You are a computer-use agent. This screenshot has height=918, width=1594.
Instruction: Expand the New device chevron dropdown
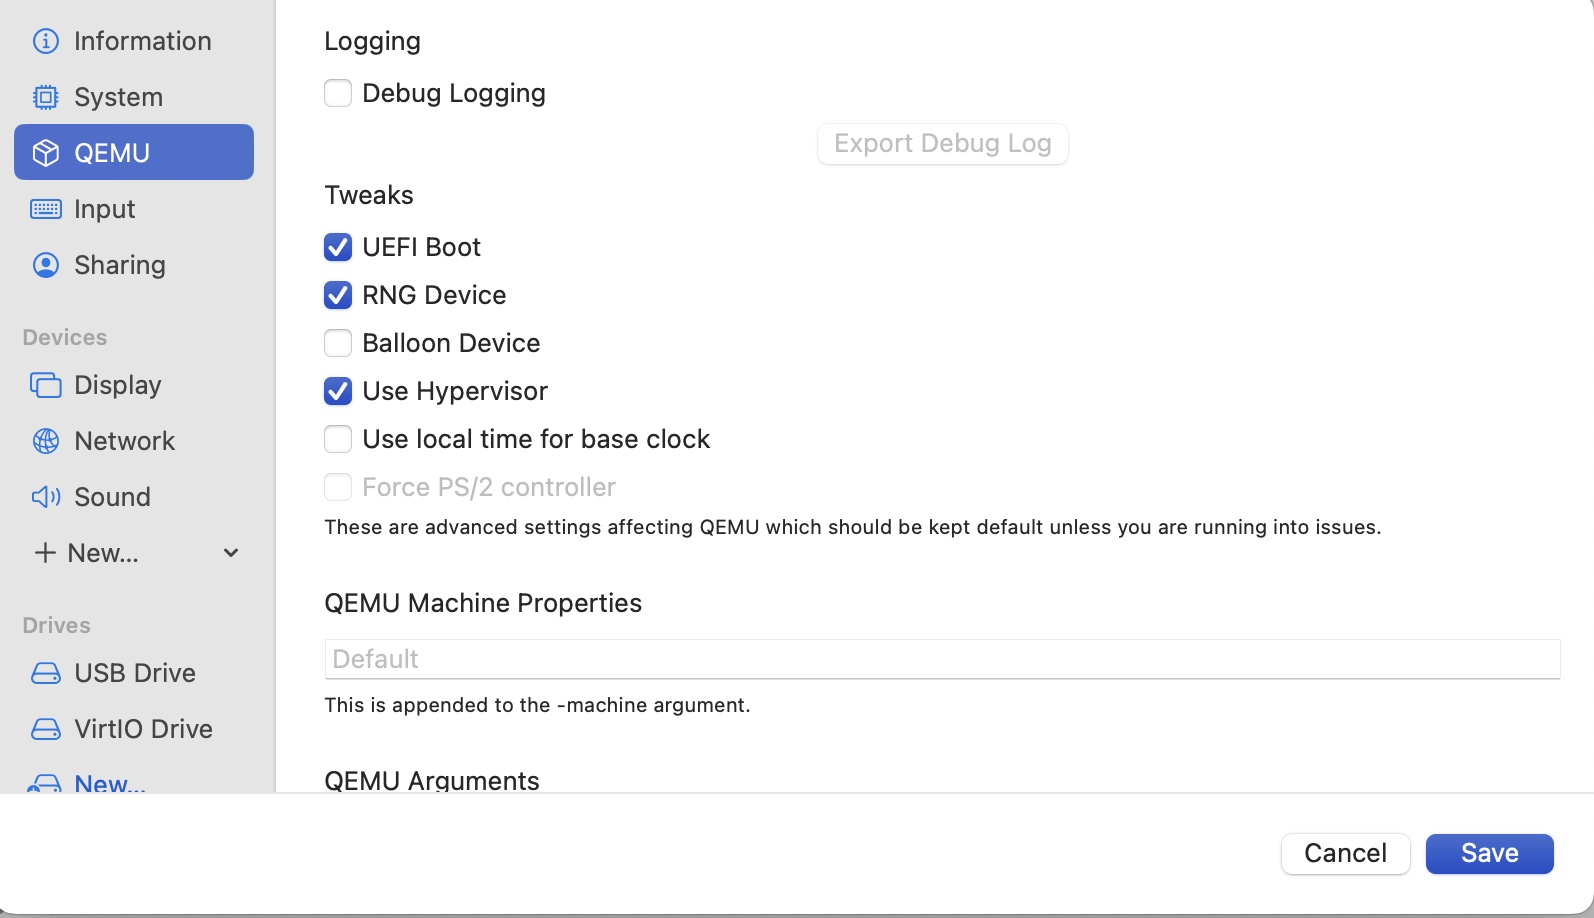point(231,553)
